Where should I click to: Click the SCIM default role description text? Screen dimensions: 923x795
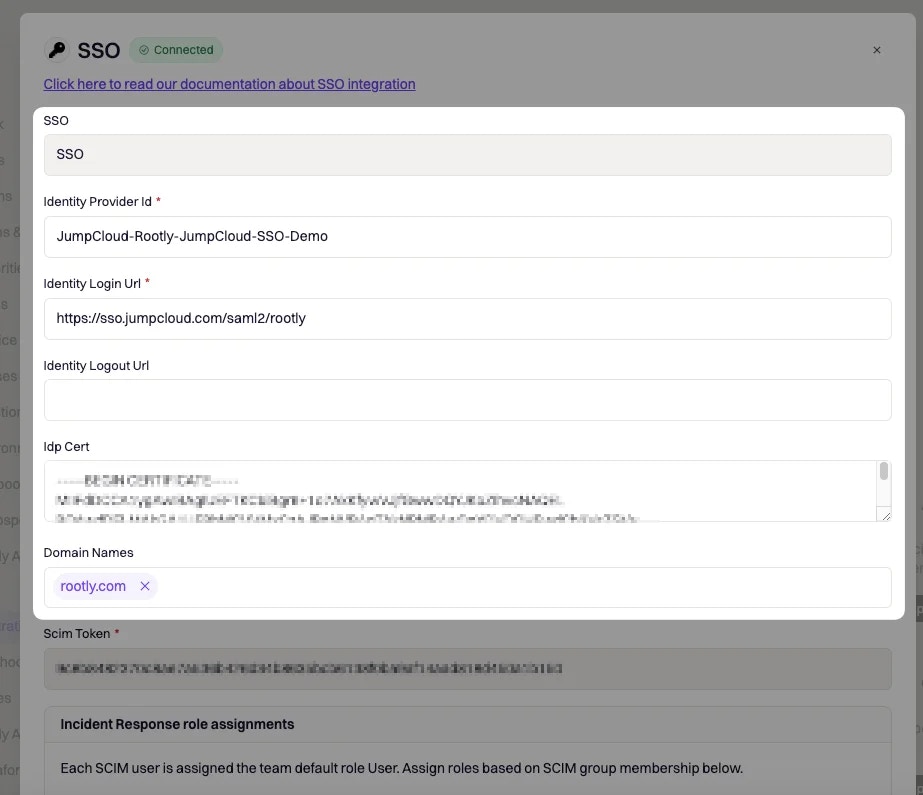coord(401,768)
